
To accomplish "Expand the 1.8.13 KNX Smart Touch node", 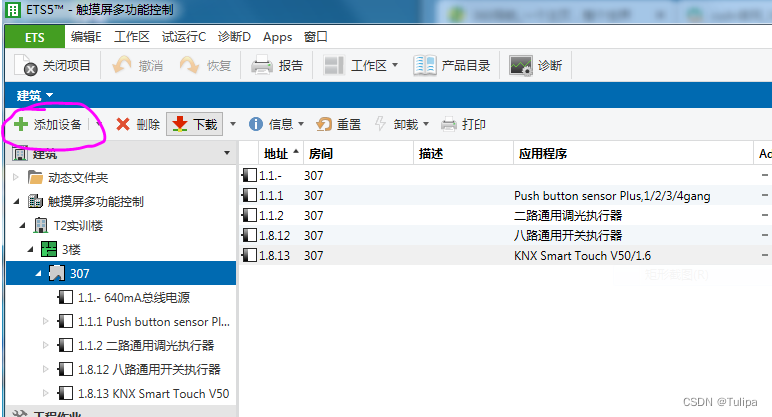I will point(46,393).
